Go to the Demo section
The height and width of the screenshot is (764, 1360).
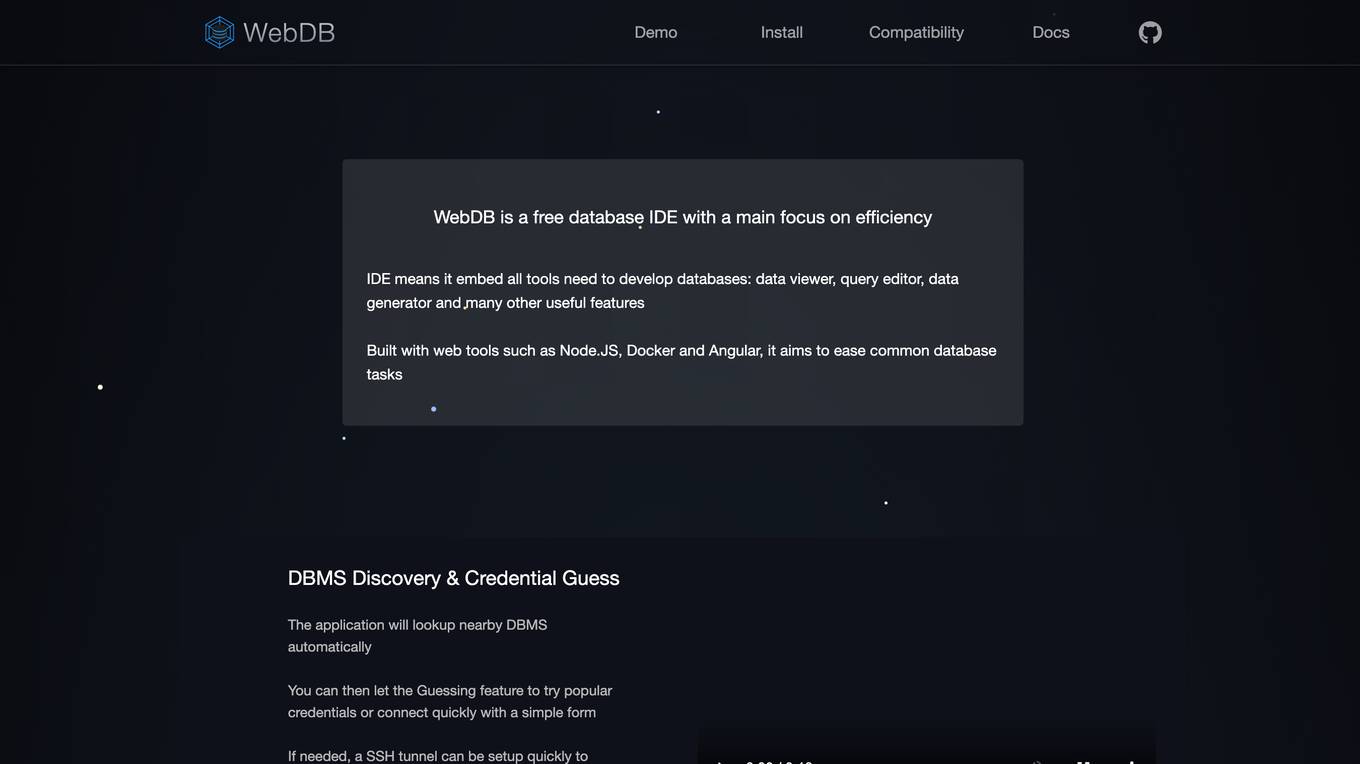[x=656, y=32]
